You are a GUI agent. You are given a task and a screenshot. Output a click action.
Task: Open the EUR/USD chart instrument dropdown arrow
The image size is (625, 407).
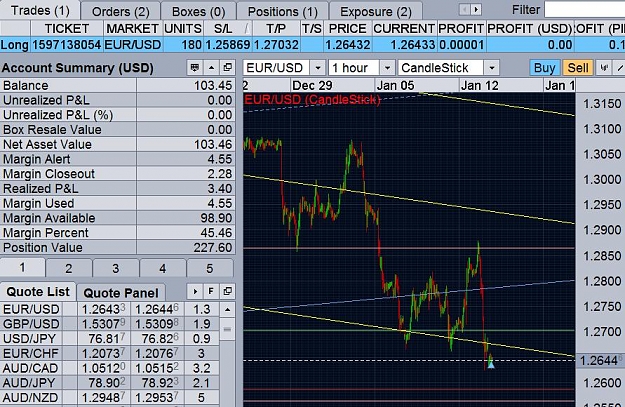tap(318, 68)
